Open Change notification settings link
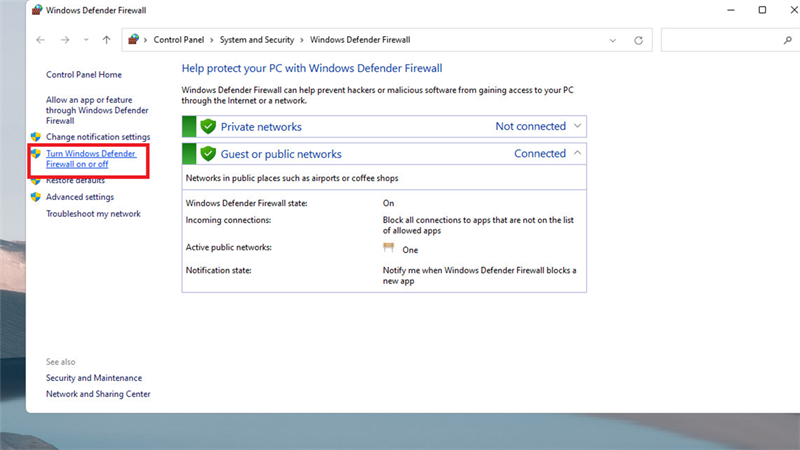The width and height of the screenshot is (800, 450). pos(98,137)
